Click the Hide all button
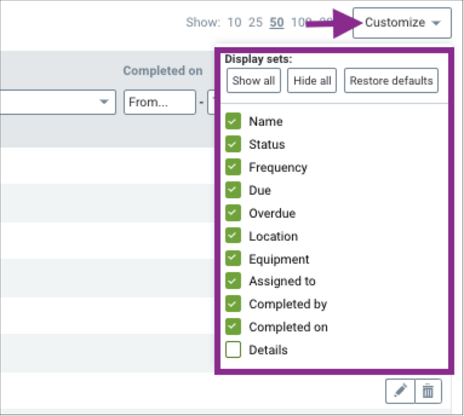 point(312,80)
